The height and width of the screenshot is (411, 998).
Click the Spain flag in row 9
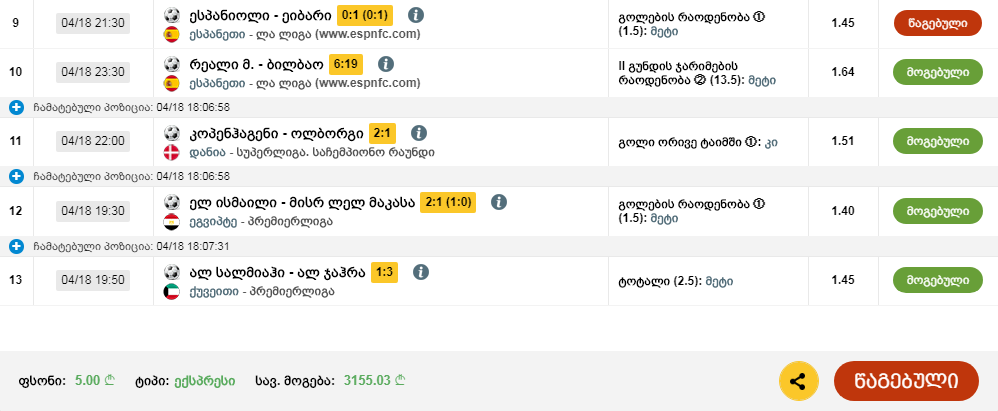tap(171, 35)
